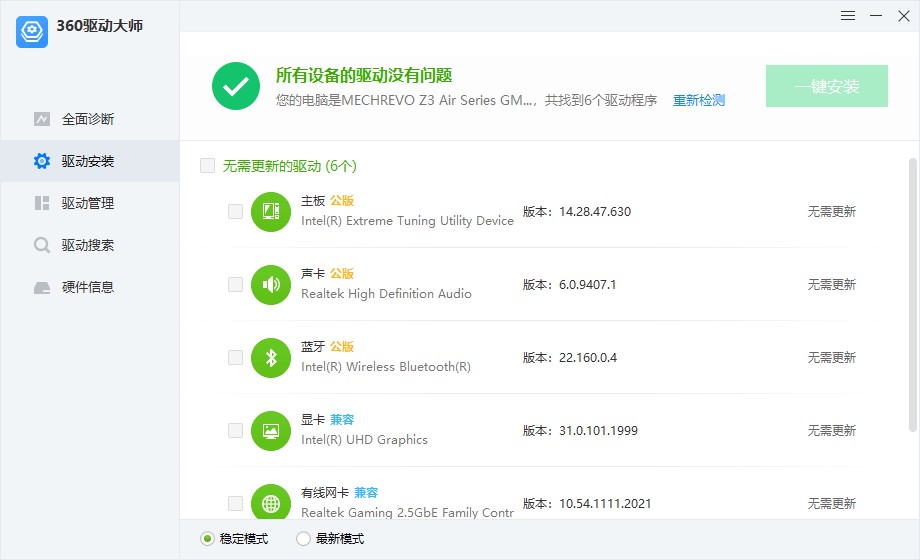920x560 pixels.
Task: Click the 蓝牙 Bluetooth device icon
Action: coord(270,358)
